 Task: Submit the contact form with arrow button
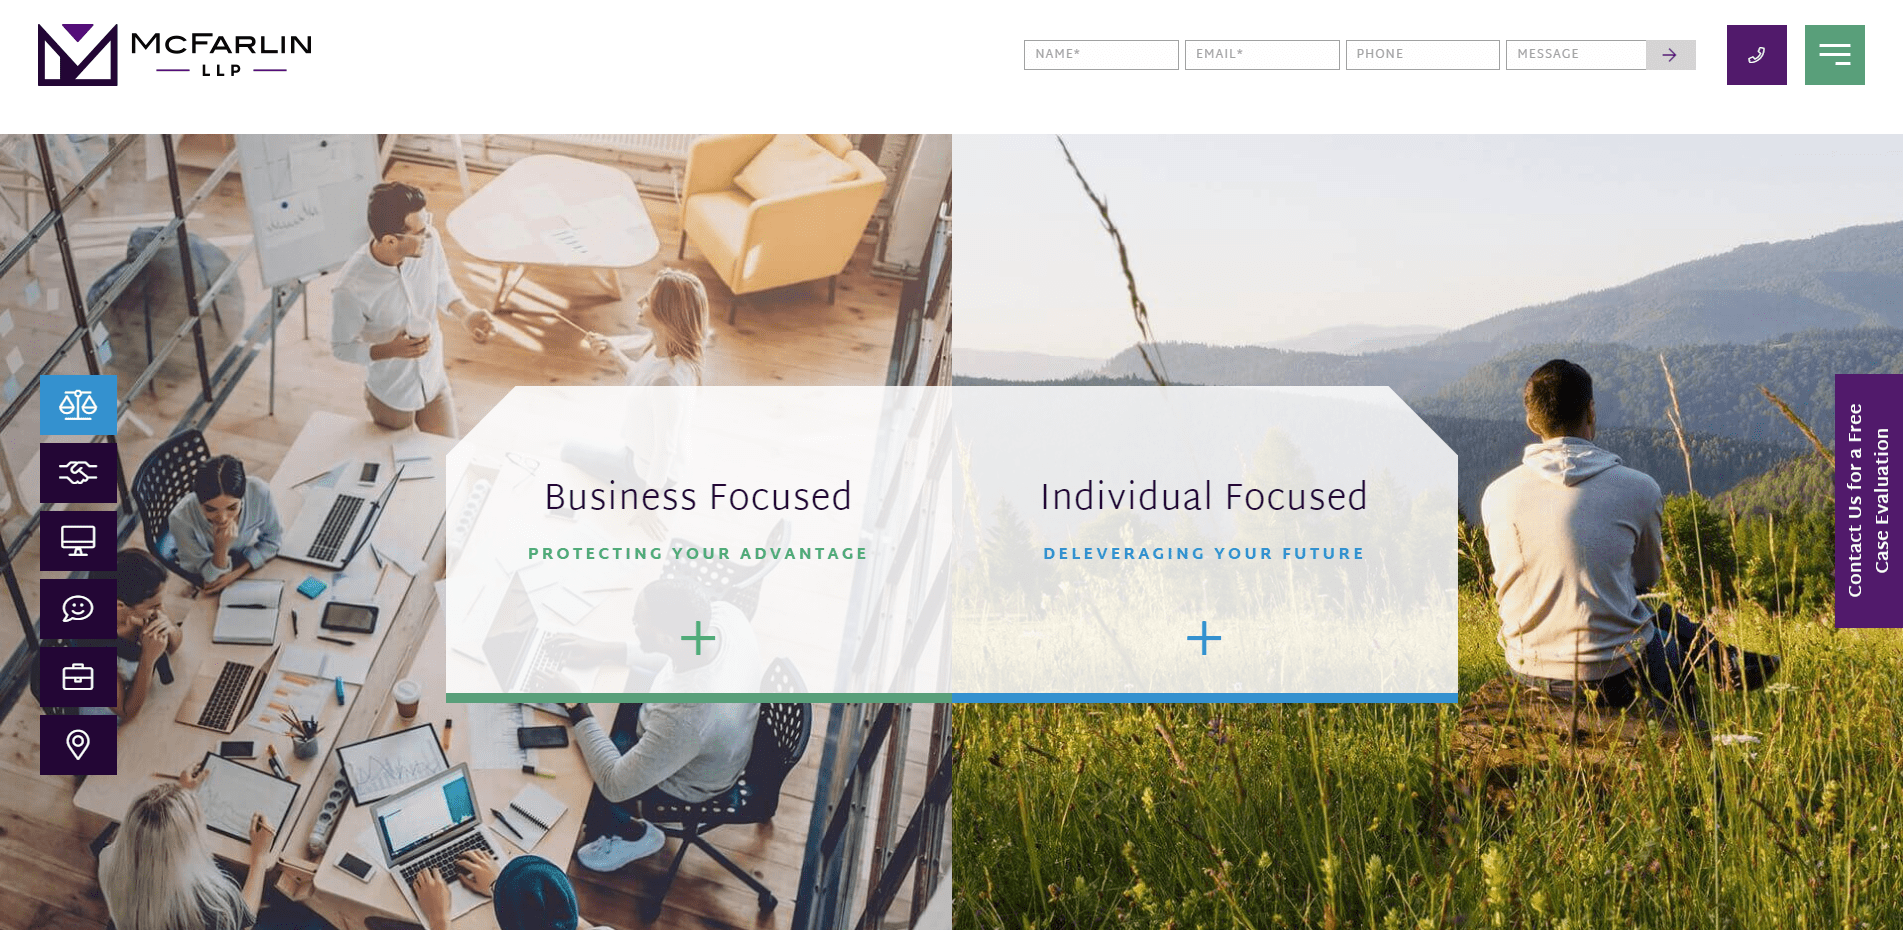pos(1670,55)
